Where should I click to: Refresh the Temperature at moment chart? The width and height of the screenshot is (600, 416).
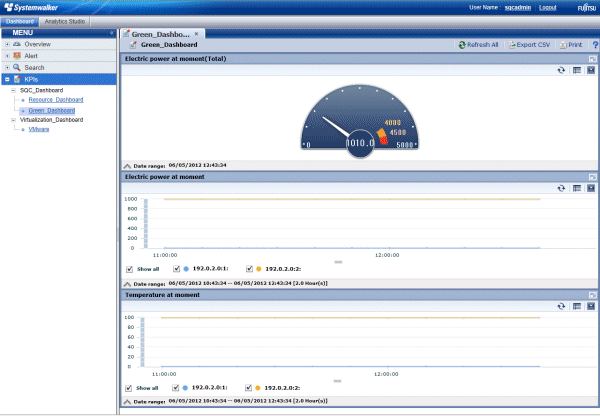point(561,307)
